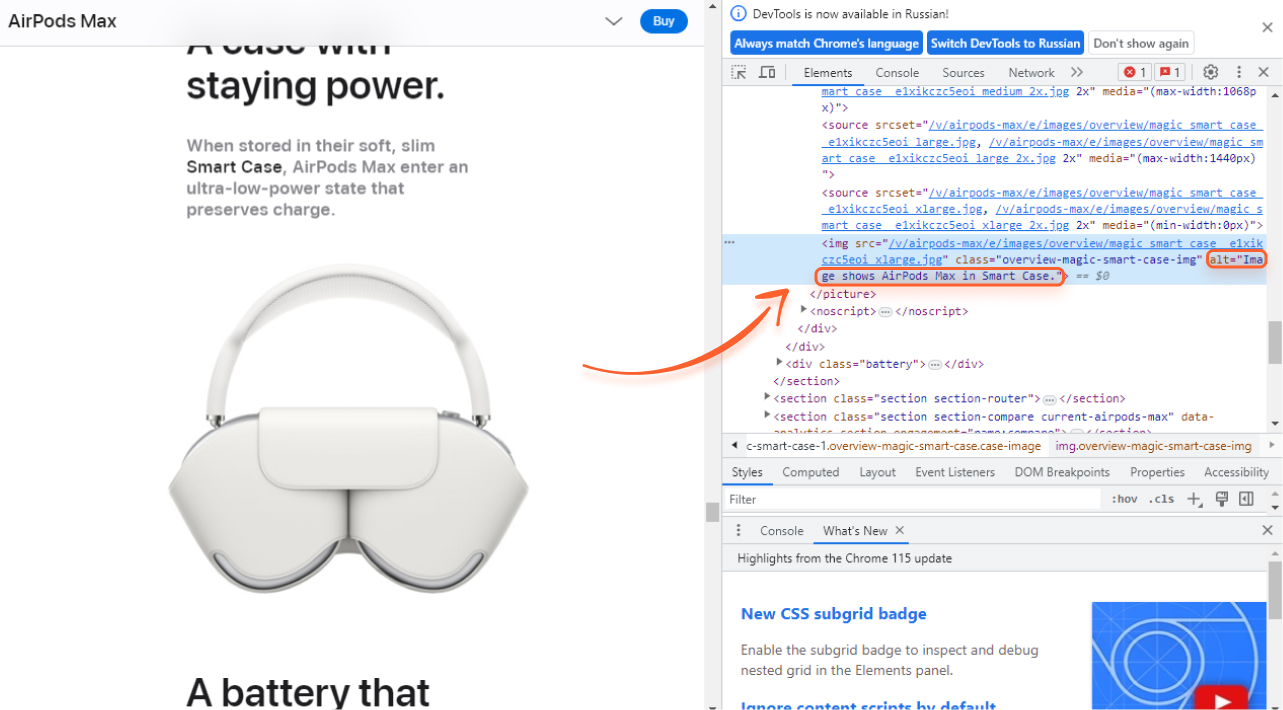Click the info icon in language banner
The width and height of the screenshot is (1283, 710).
pyautogui.click(x=739, y=14)
